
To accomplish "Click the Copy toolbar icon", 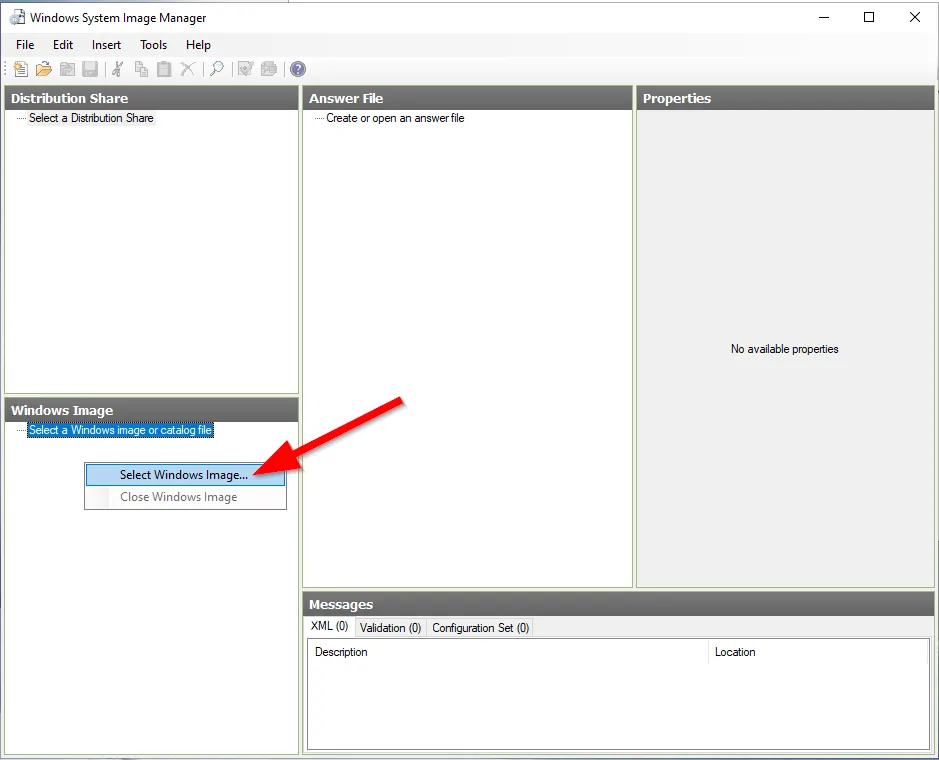I will tap(141, 69).
